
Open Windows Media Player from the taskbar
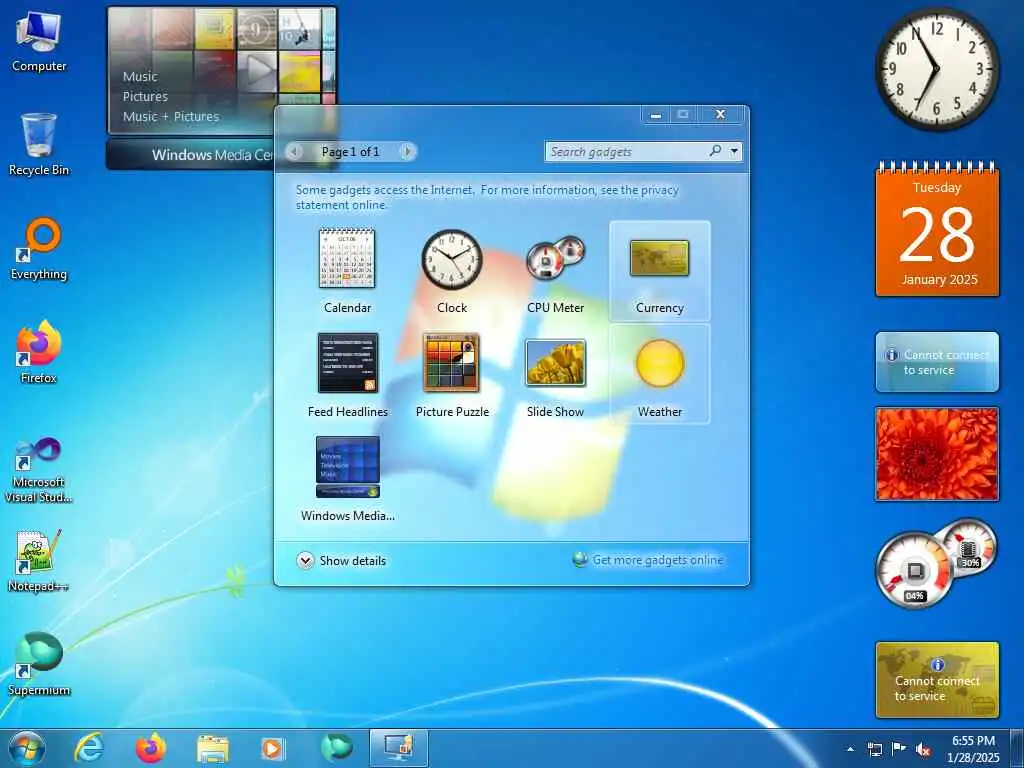pyautogui.click(x=274, y=748)
